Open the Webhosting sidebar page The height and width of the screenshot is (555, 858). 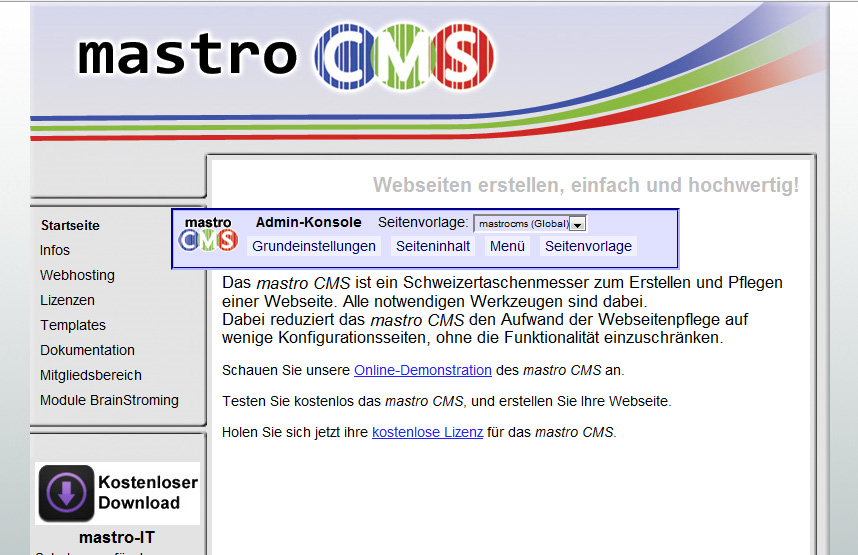pos(77,275)
